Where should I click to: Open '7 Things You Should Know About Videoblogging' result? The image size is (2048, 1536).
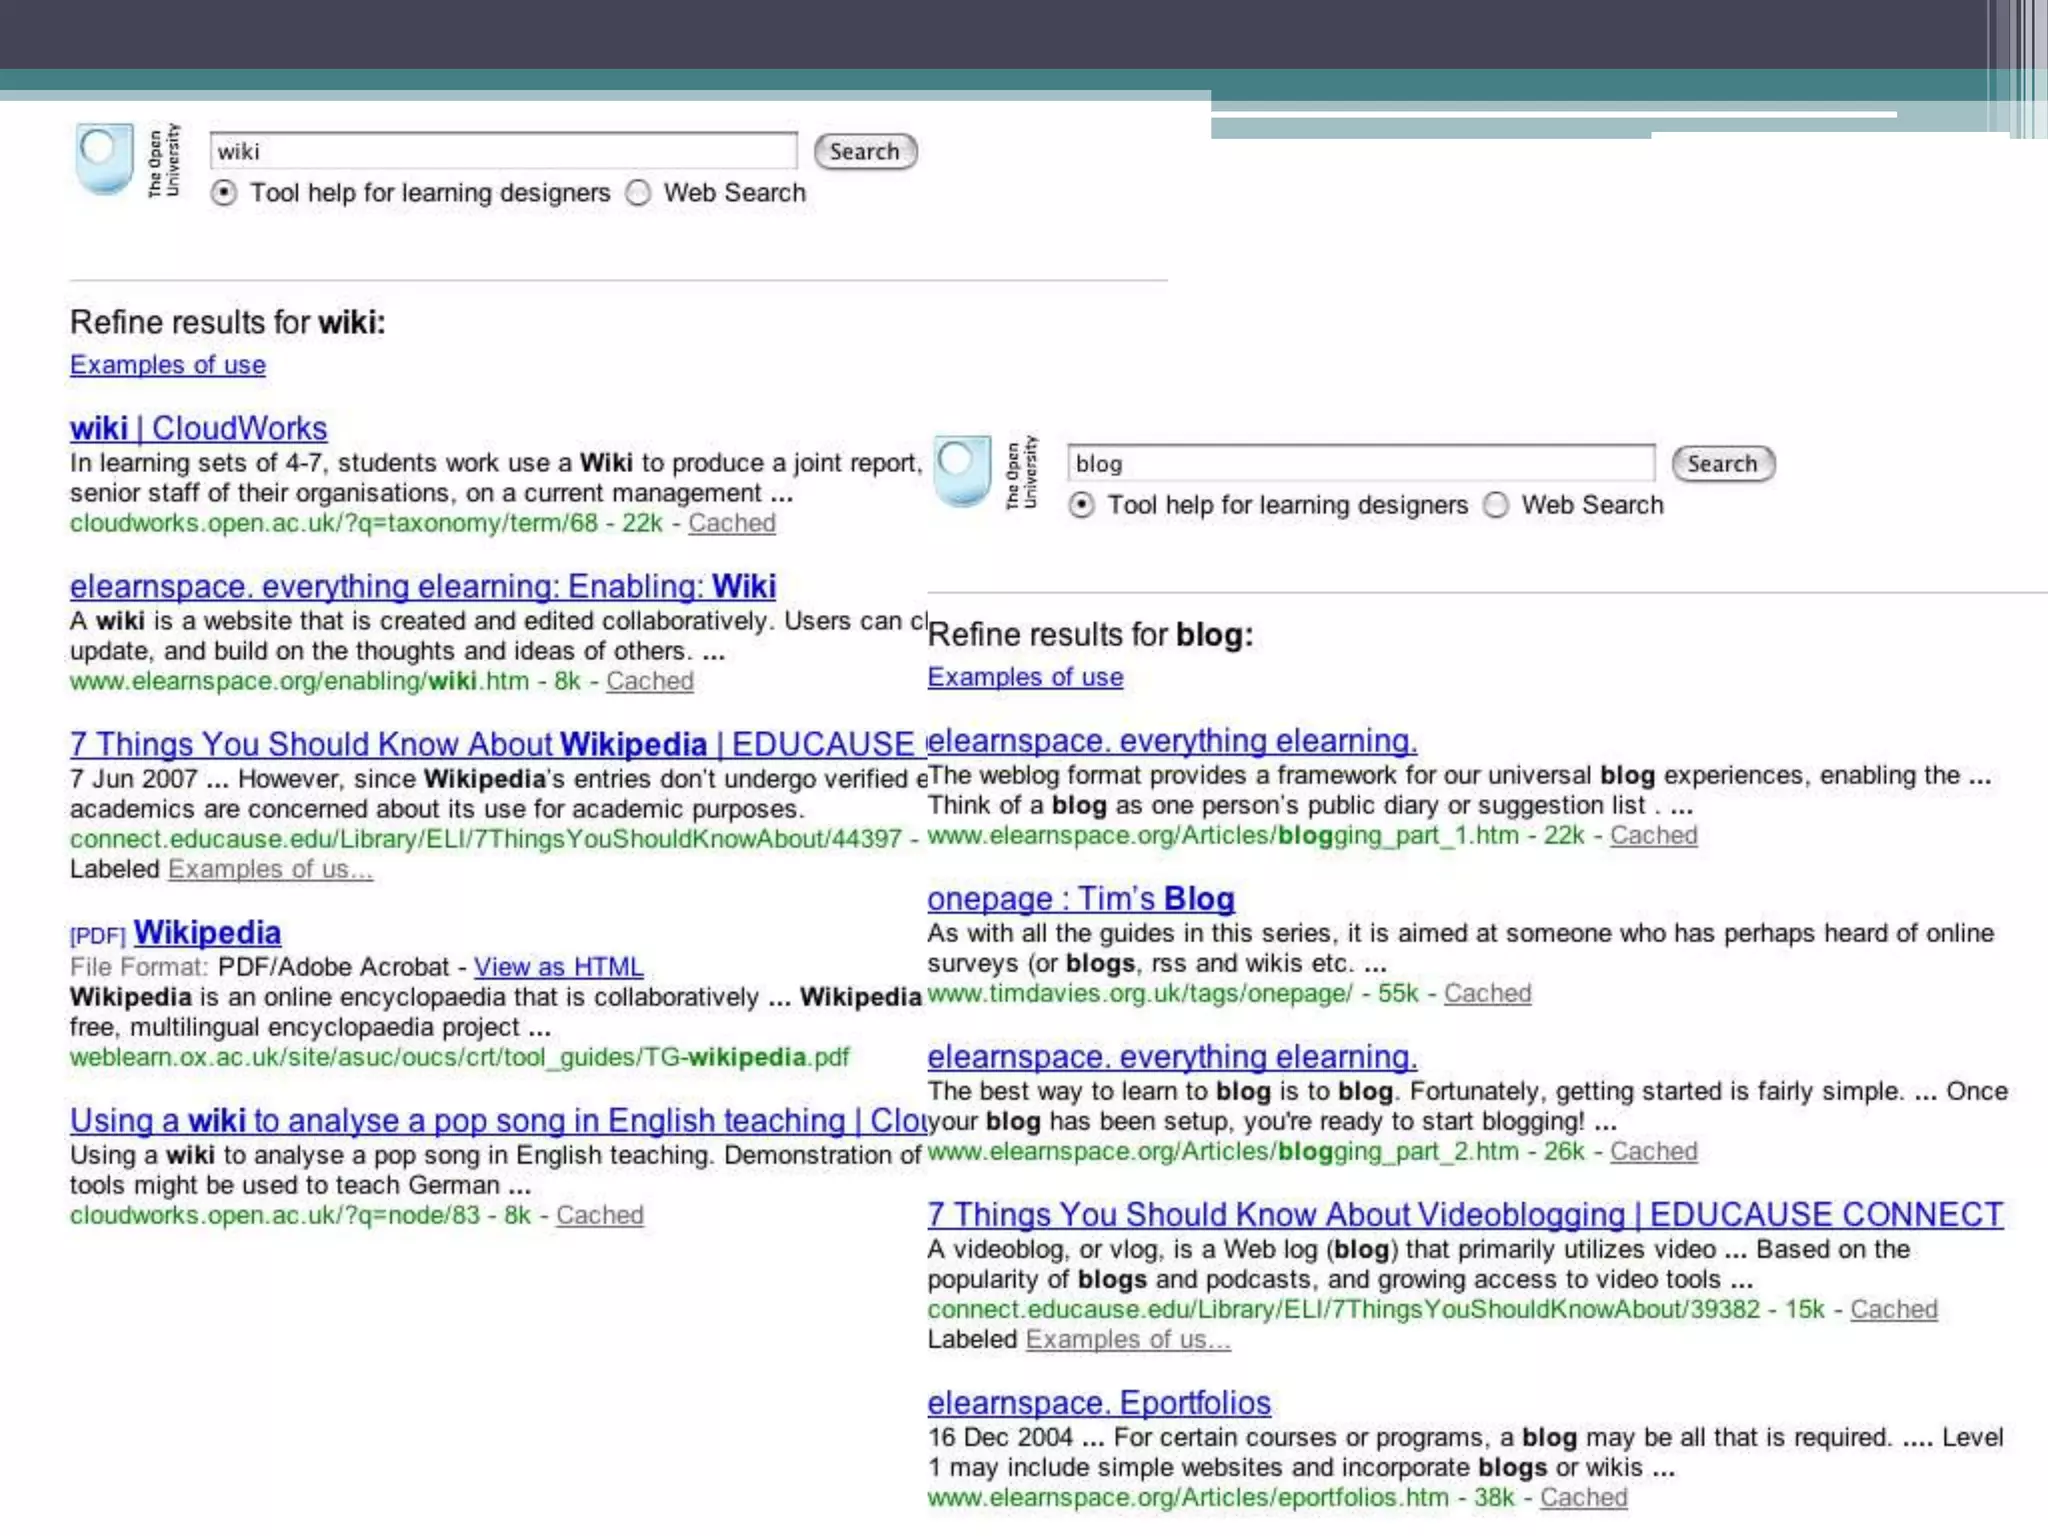click(x=1464, y=1214)
